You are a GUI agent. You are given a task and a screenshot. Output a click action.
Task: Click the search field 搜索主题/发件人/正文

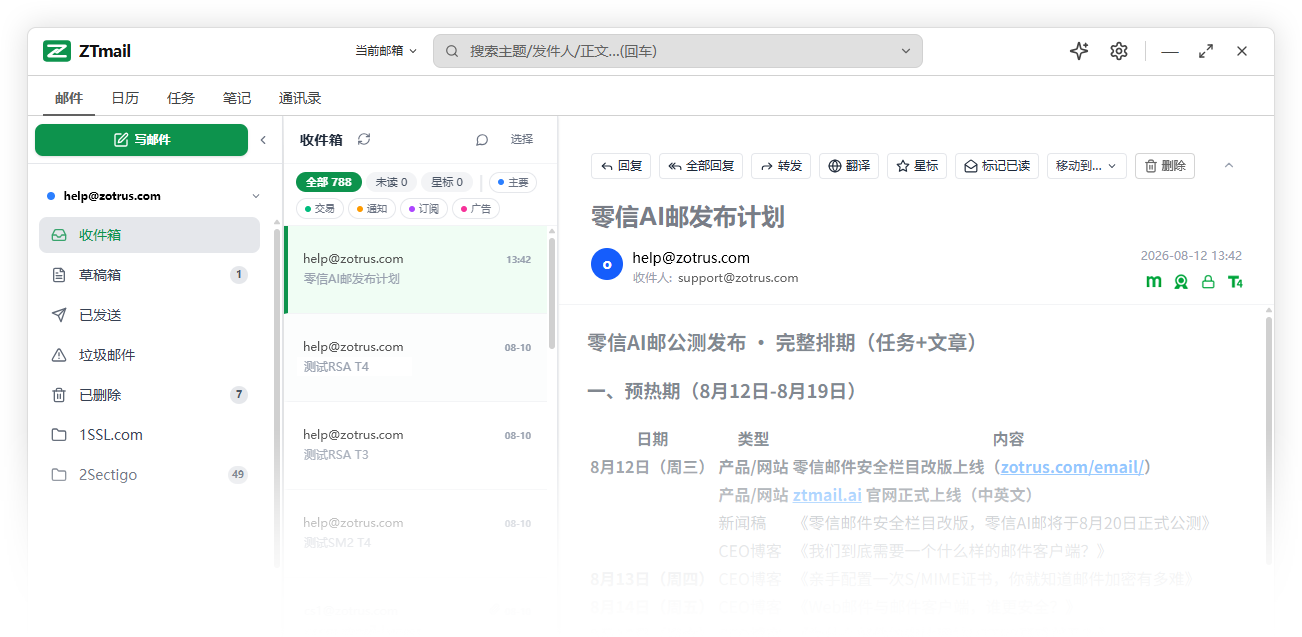click(x=677, y=51)
